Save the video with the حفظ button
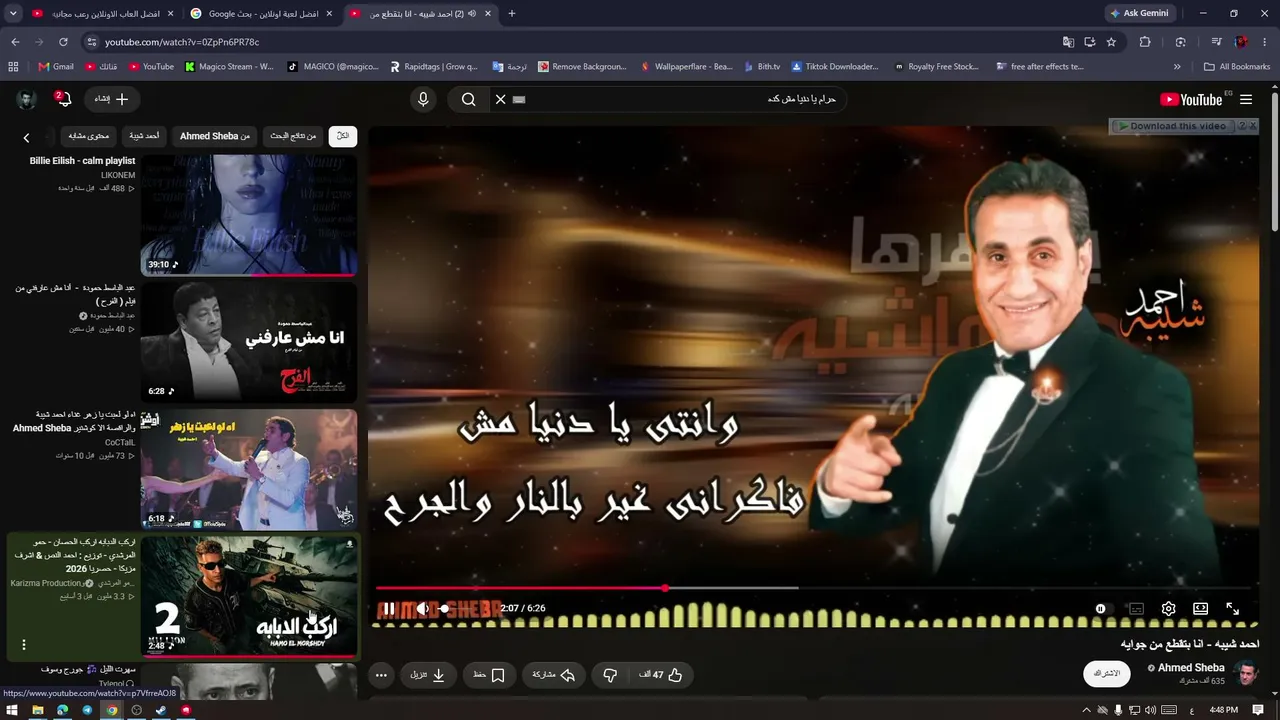 489,675
